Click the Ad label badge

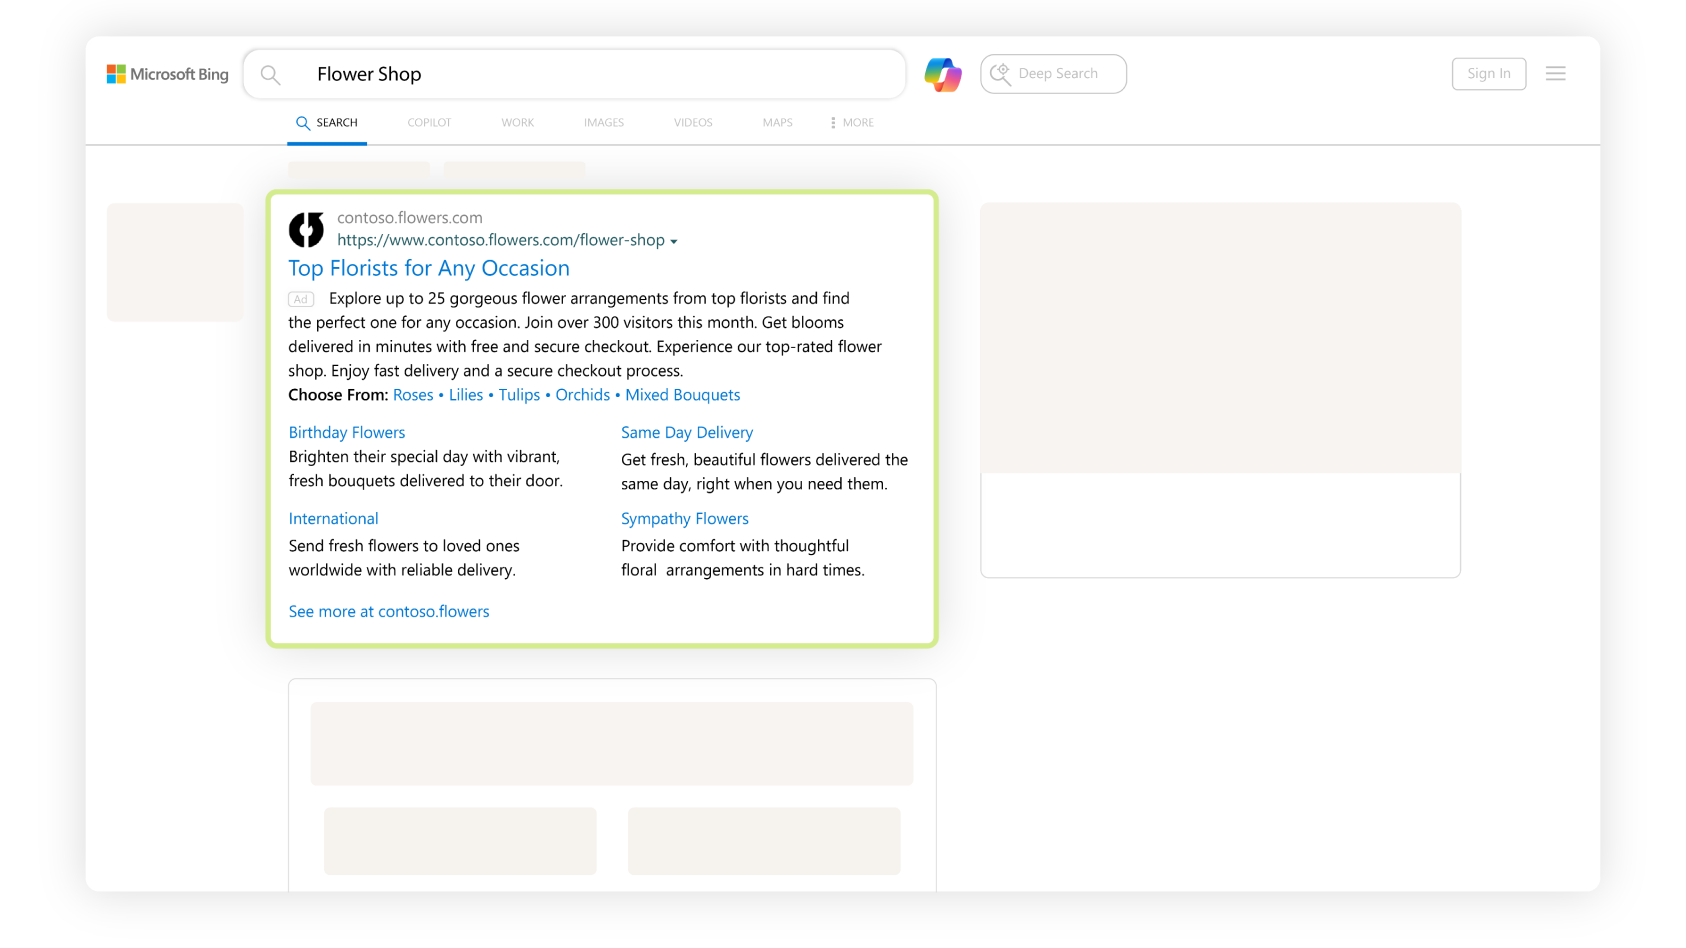pyautogui.click(x=301, y=299)
